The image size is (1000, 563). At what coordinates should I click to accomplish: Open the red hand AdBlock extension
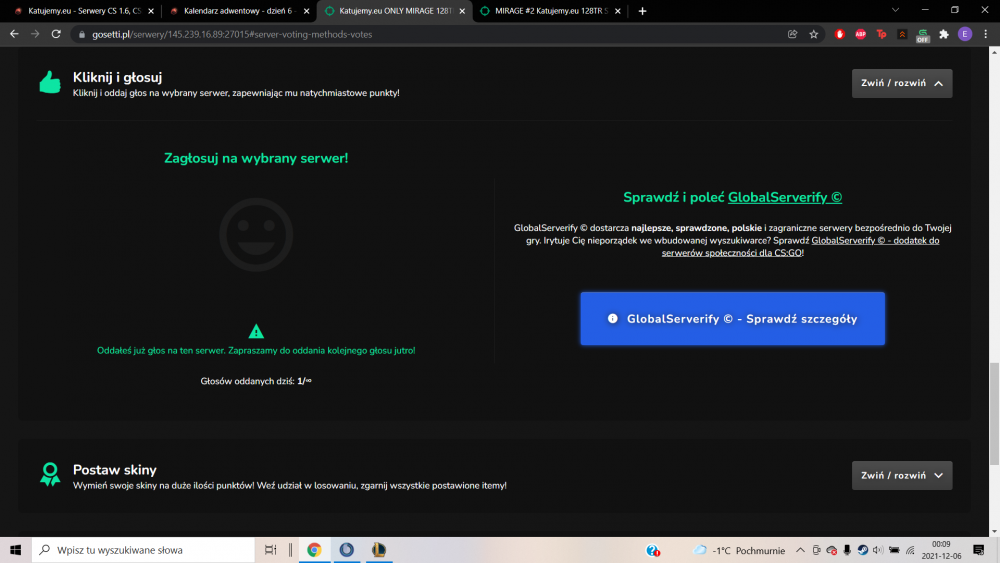839,34
